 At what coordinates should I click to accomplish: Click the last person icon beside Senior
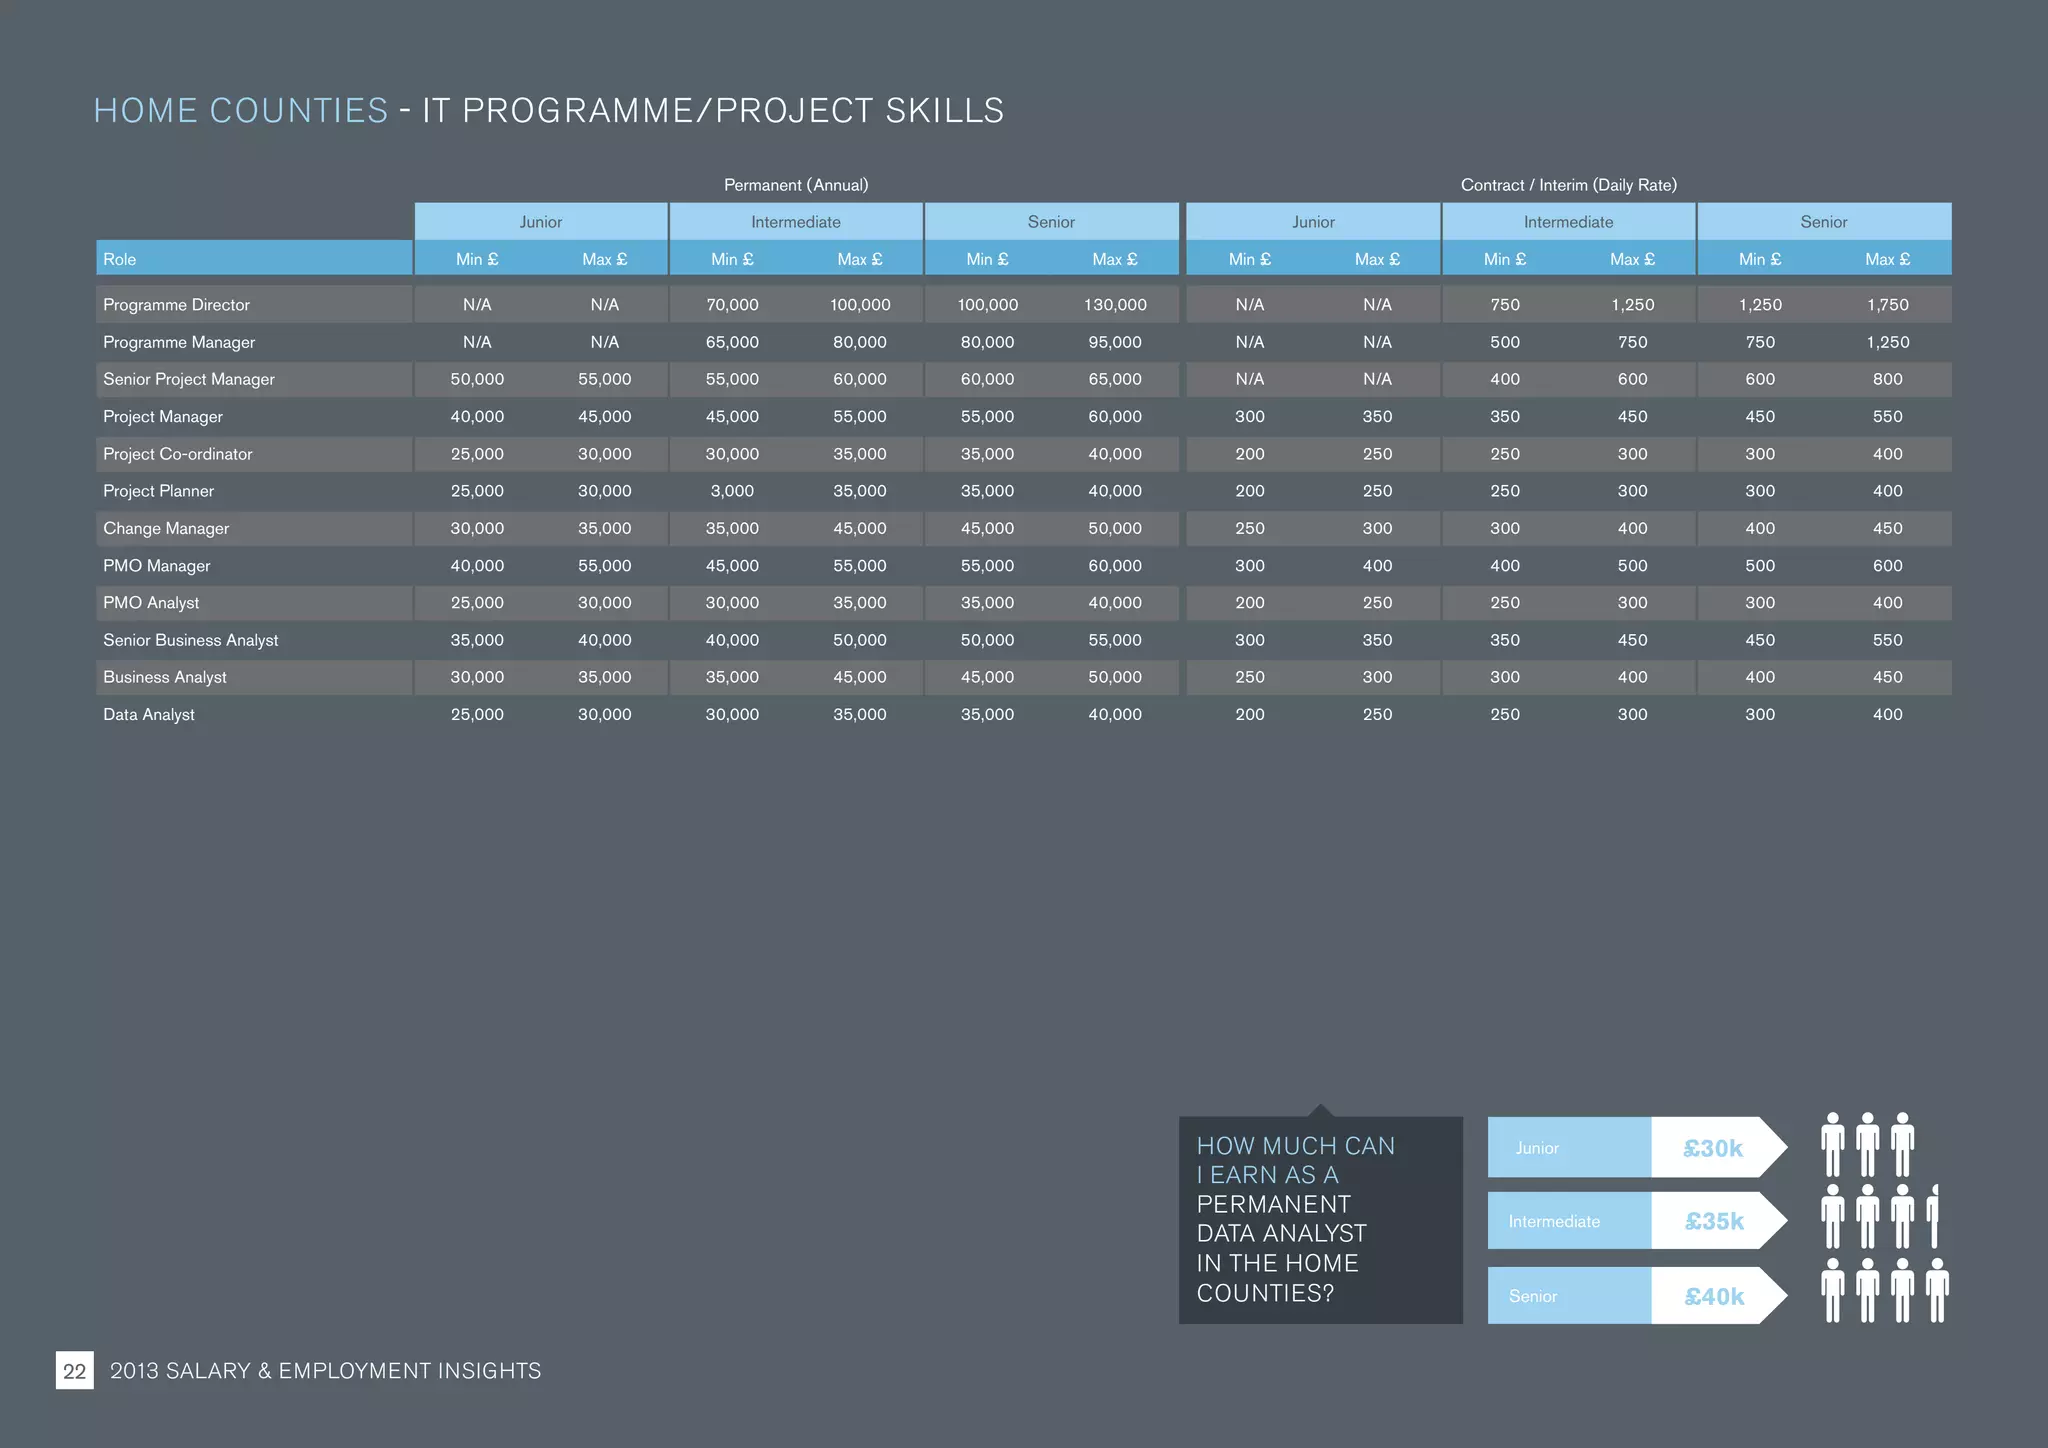tap(1937, 1290)
